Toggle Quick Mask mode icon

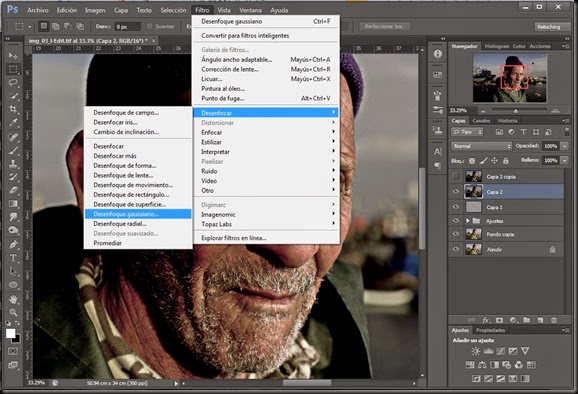click(13, 351)
